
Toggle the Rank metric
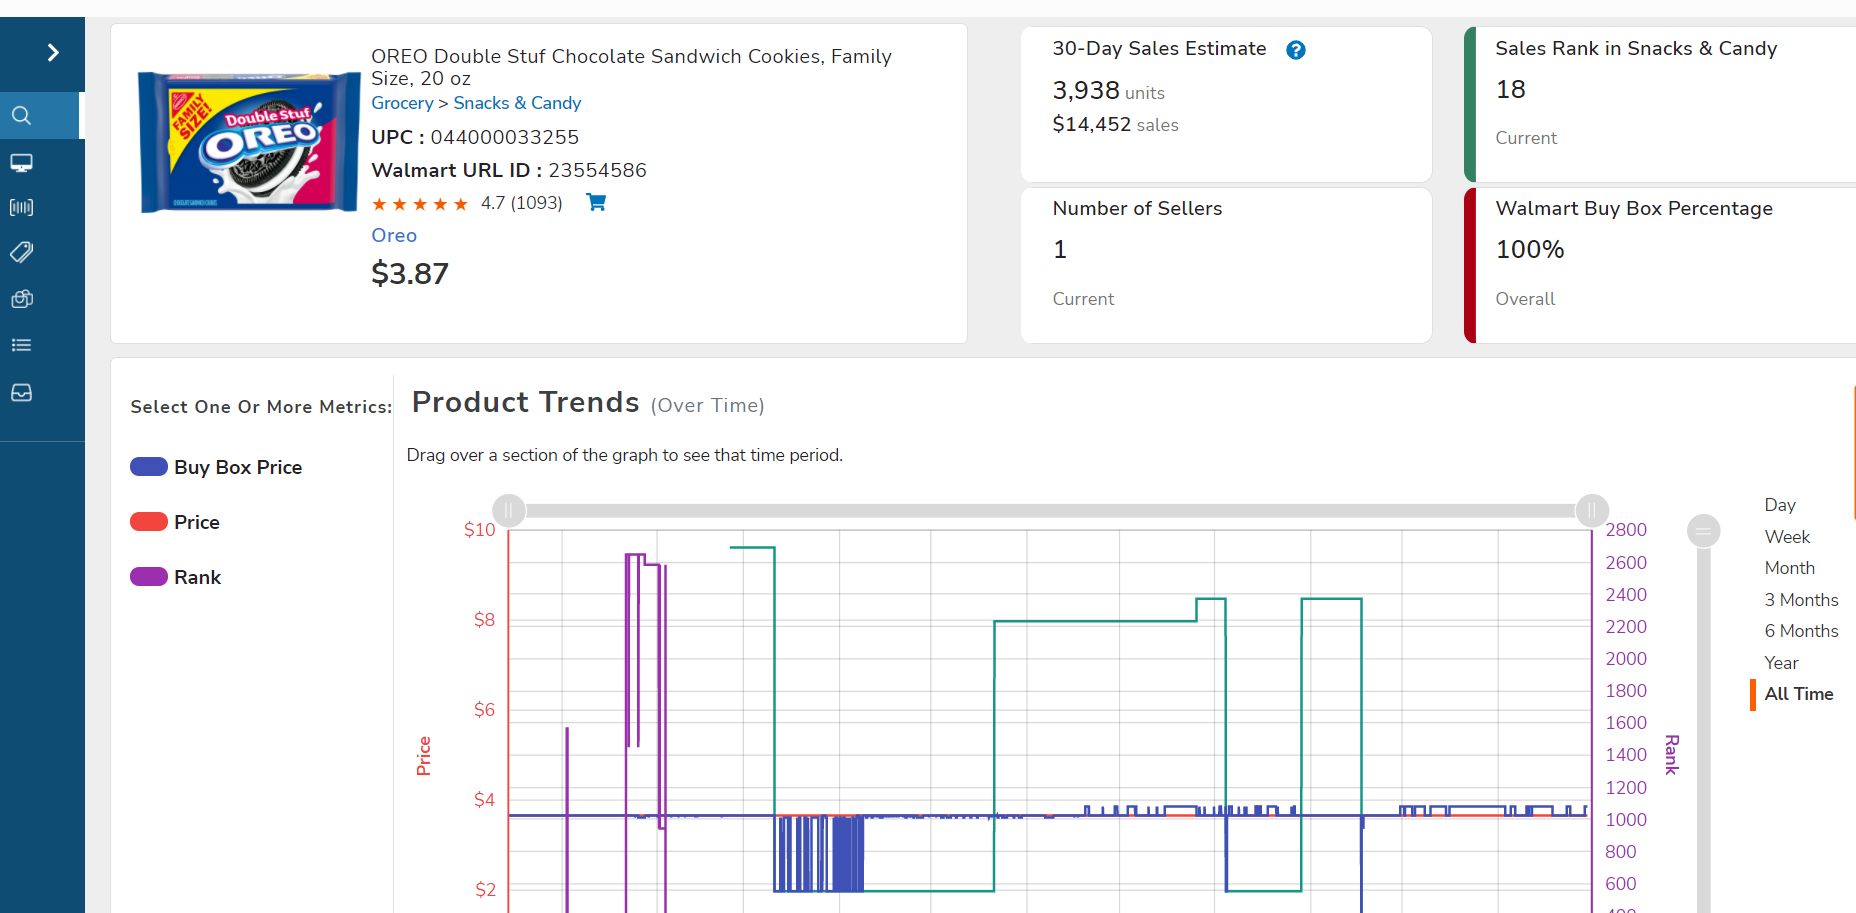click(x=176, y=577)
